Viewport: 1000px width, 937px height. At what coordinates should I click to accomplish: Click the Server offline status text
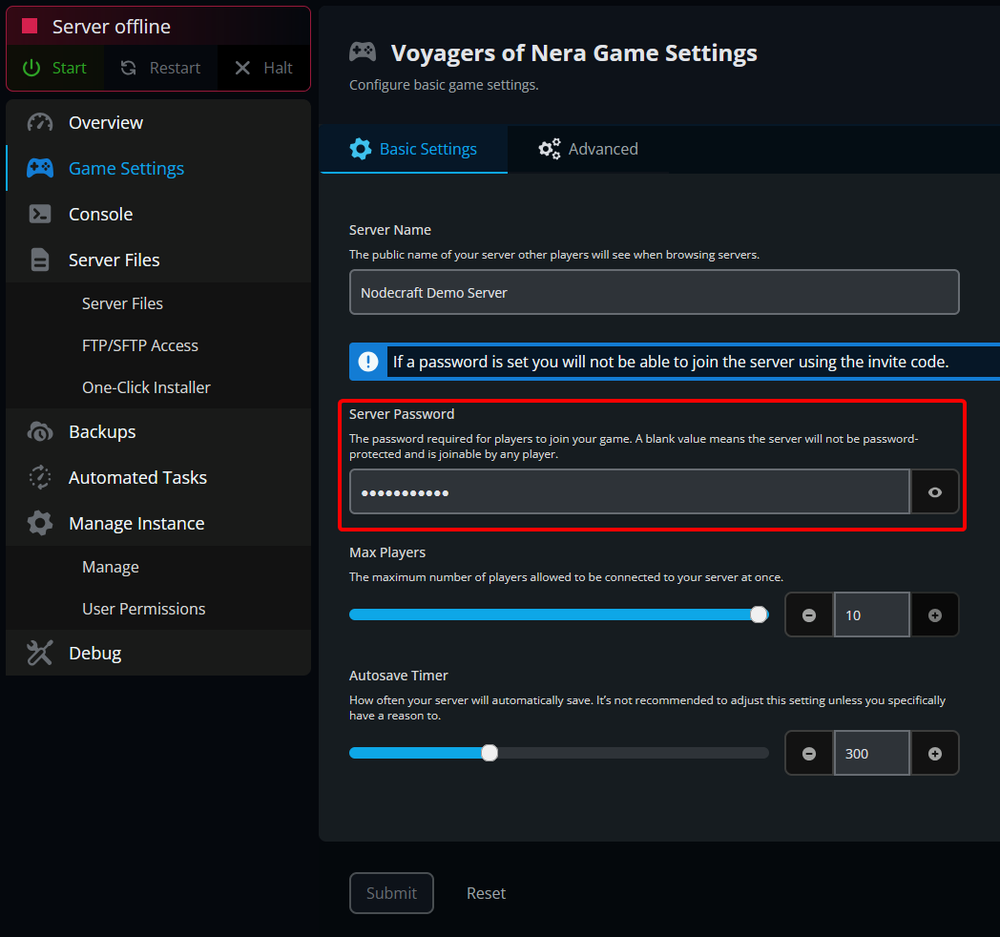coord(111,26)
